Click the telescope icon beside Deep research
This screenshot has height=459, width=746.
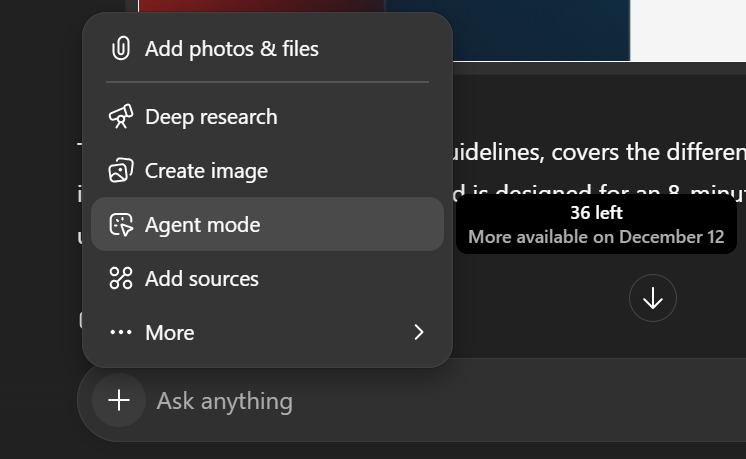tap(120, 117)
